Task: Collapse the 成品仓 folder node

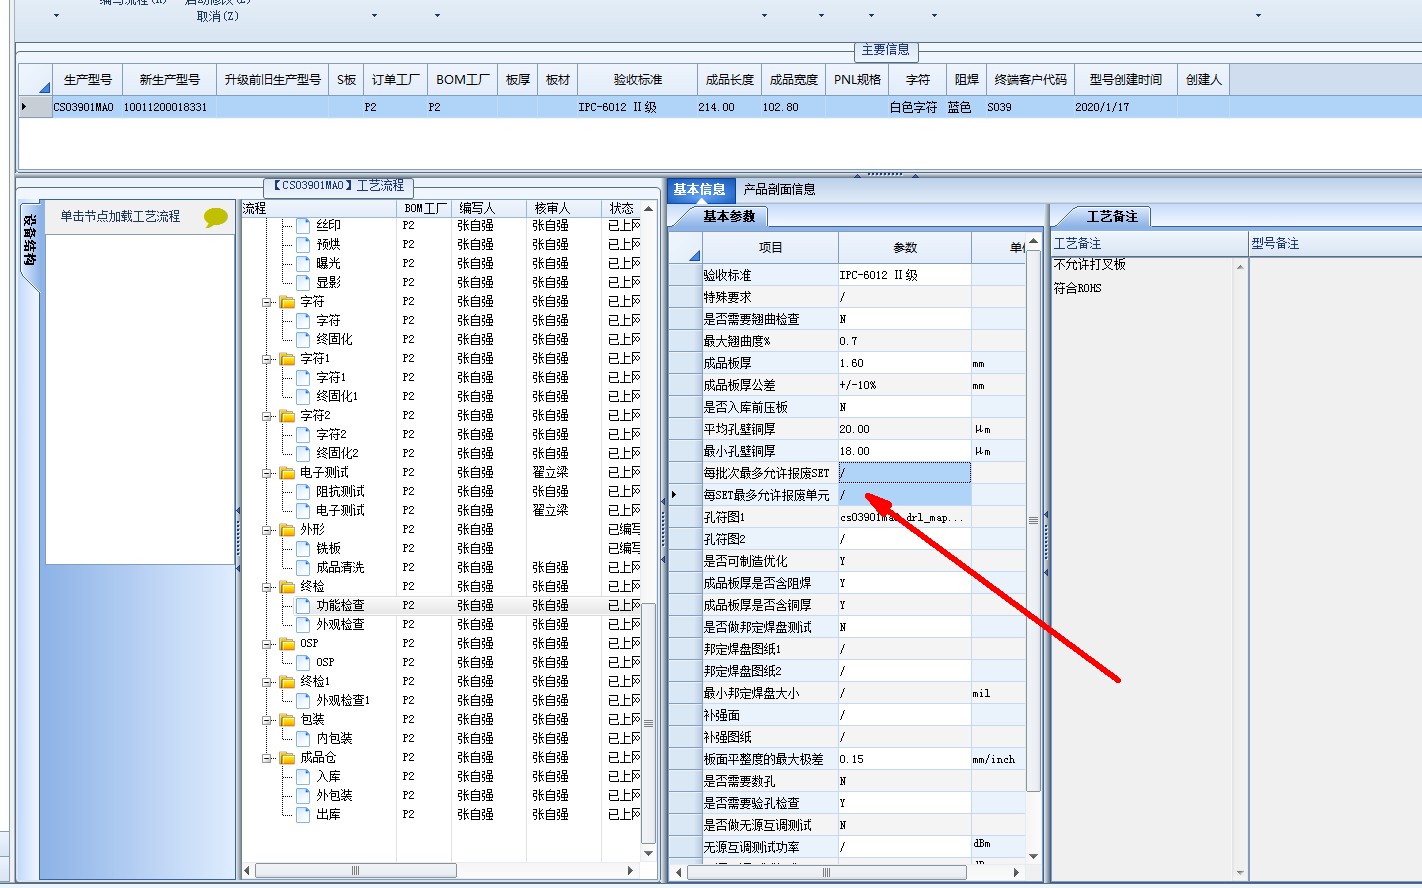Action: tap(268, 758)
